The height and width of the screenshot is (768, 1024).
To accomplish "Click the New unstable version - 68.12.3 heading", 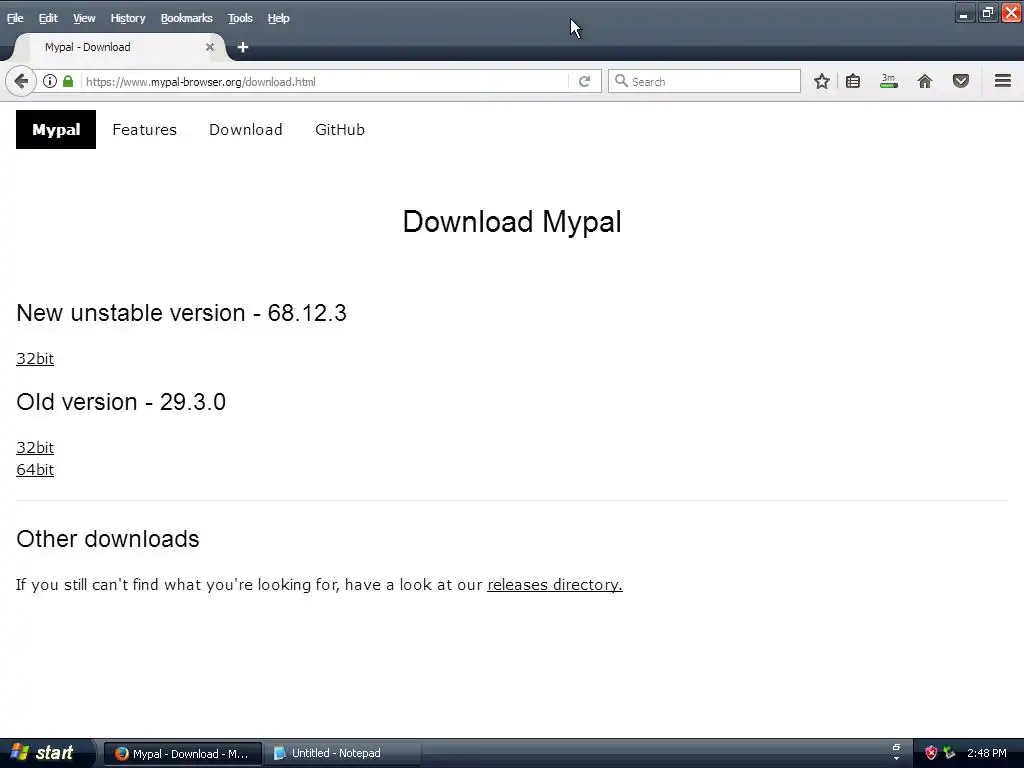I will tap(182, 313).
